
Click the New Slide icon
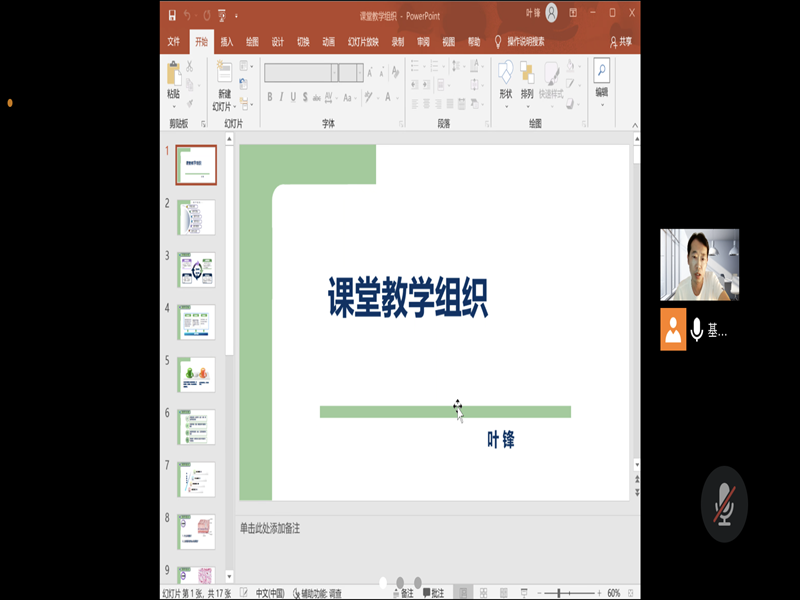pyautogui.click(x=223, y=73)
